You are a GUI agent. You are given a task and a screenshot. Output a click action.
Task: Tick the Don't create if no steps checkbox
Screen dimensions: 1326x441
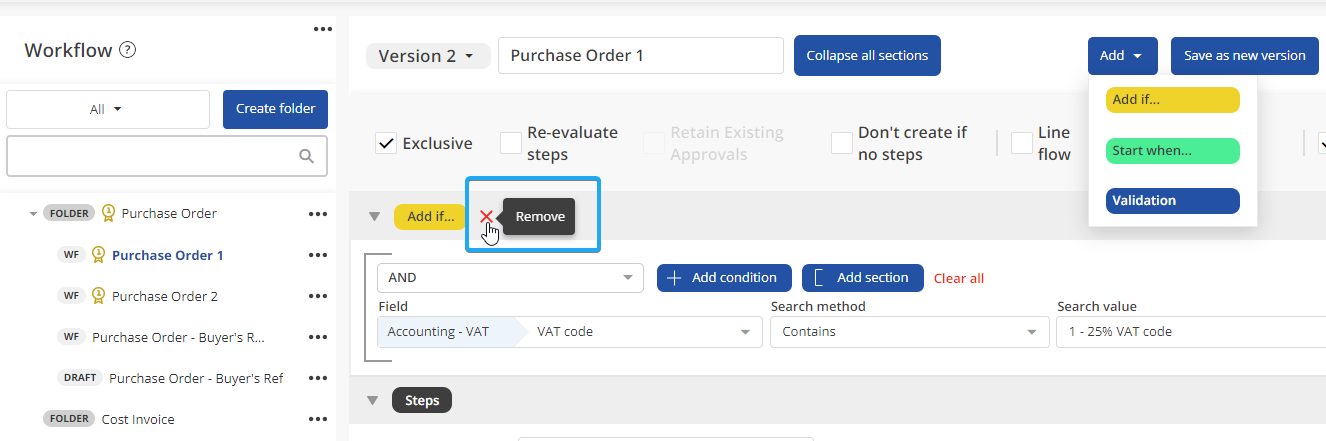(x=842, y=143)
